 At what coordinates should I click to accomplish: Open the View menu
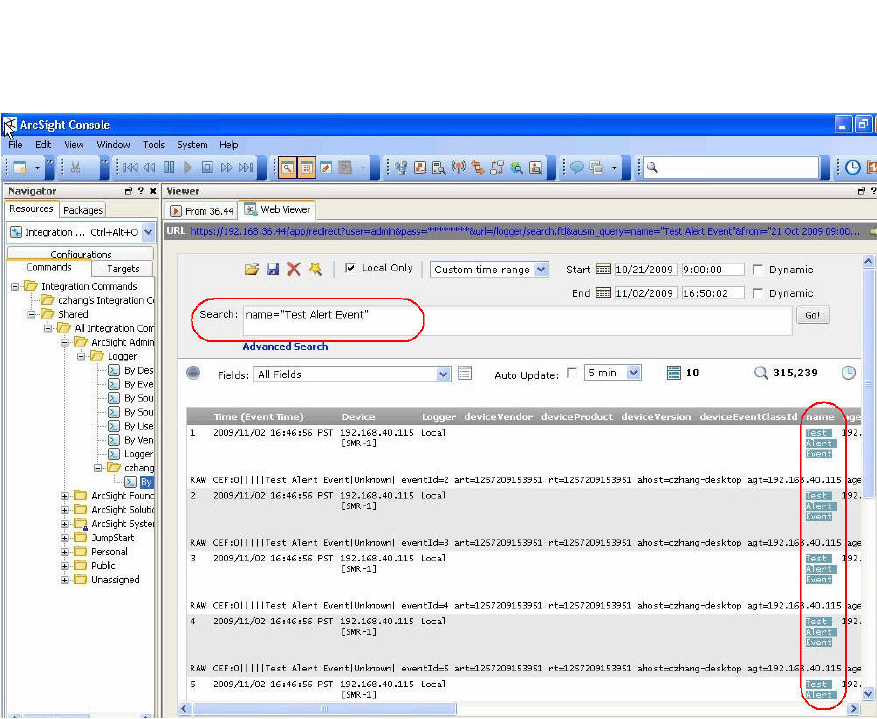tap(73, 145)
